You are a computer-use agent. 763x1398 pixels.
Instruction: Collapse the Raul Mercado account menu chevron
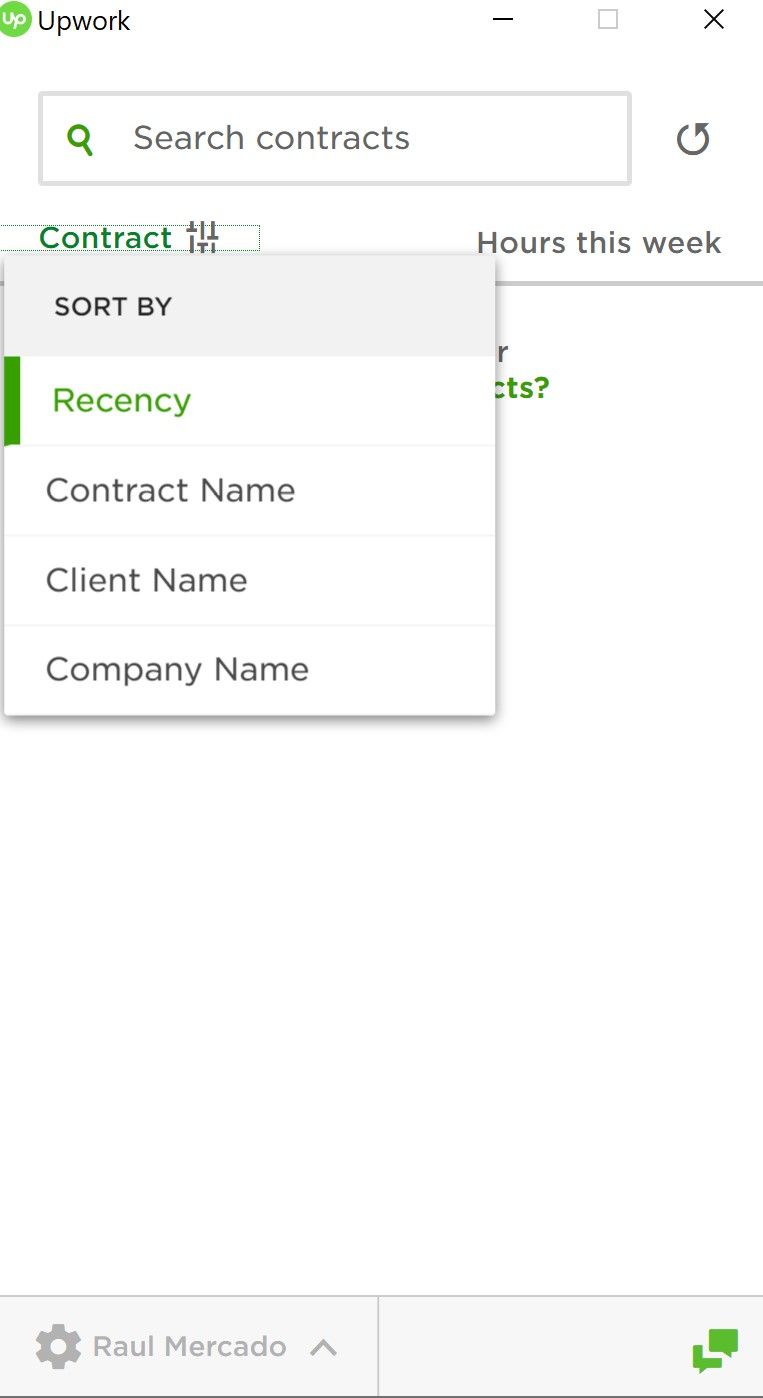tap(322, 1347)
